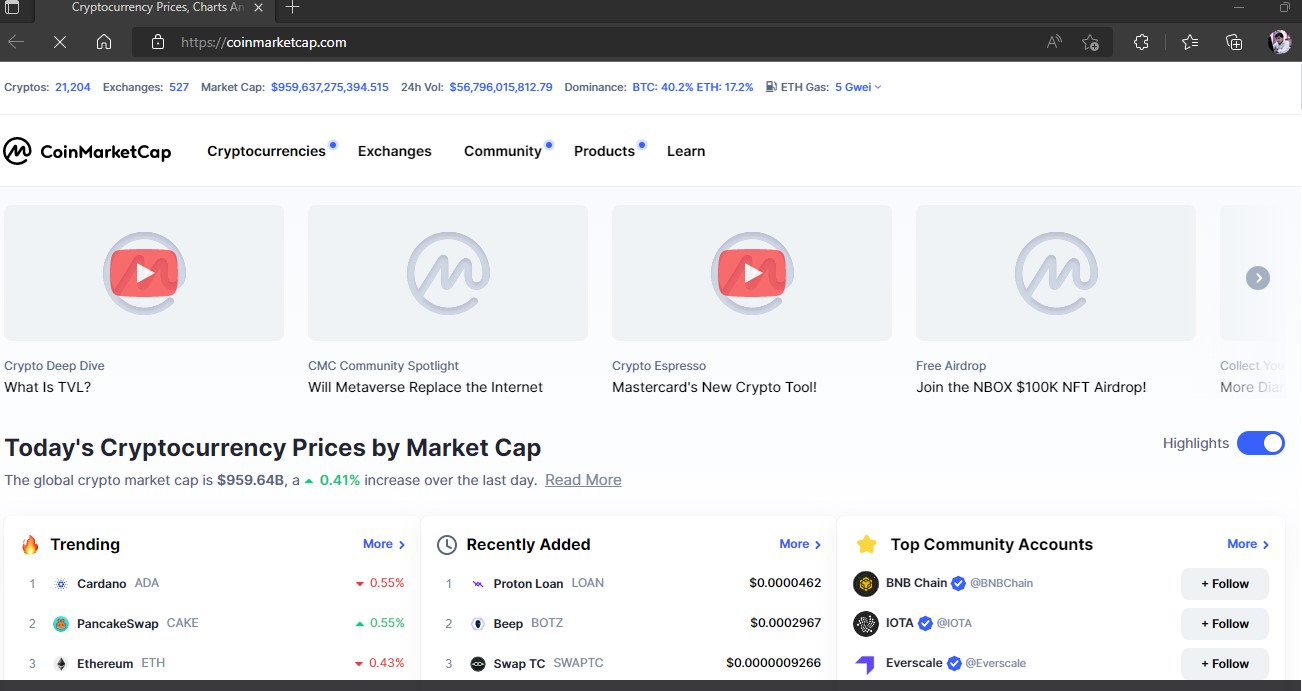Open the Learn menu

[x=686, y=151]
